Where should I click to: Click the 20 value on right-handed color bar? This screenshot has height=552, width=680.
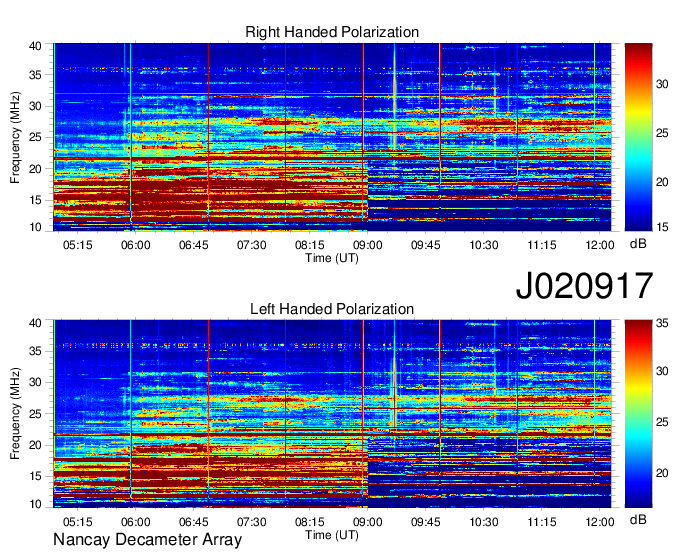pos(662,182)
